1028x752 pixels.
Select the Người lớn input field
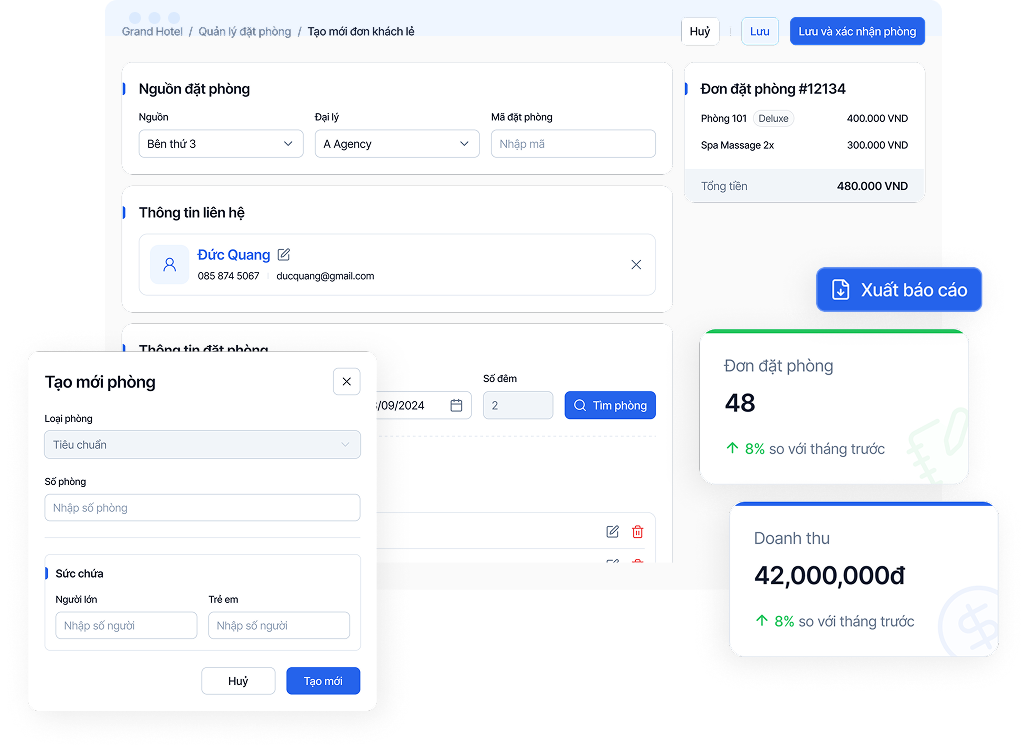pyautogui.click(x=126, y=626)
